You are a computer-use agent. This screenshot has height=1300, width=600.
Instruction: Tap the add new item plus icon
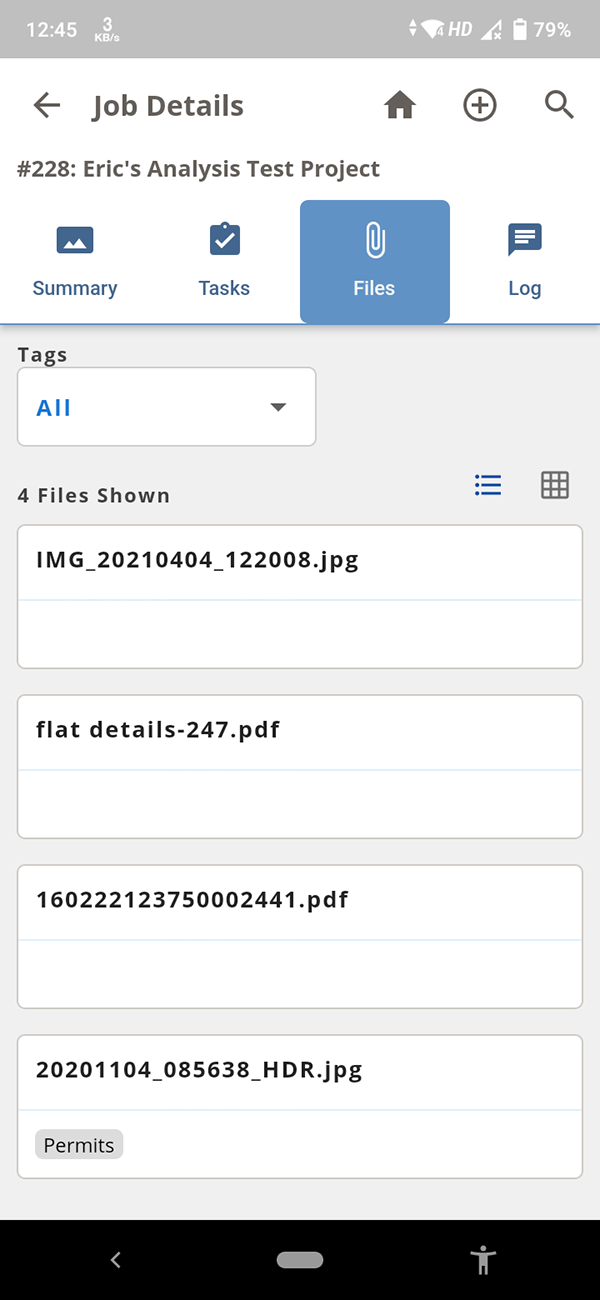click(479, 105)
